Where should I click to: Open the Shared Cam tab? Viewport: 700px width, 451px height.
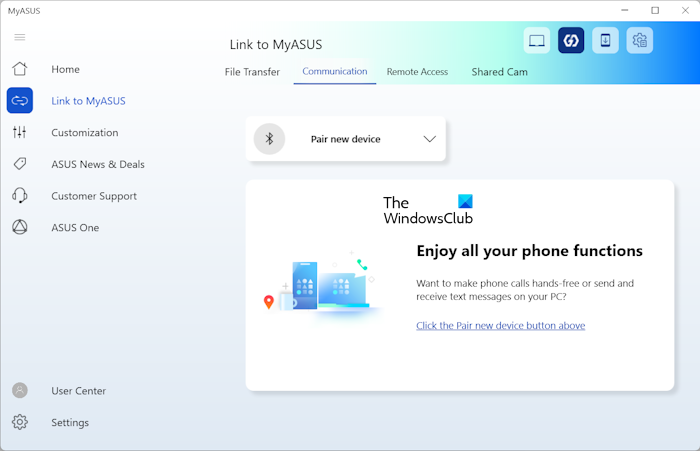pyautogui.click(x=499, y=72)
